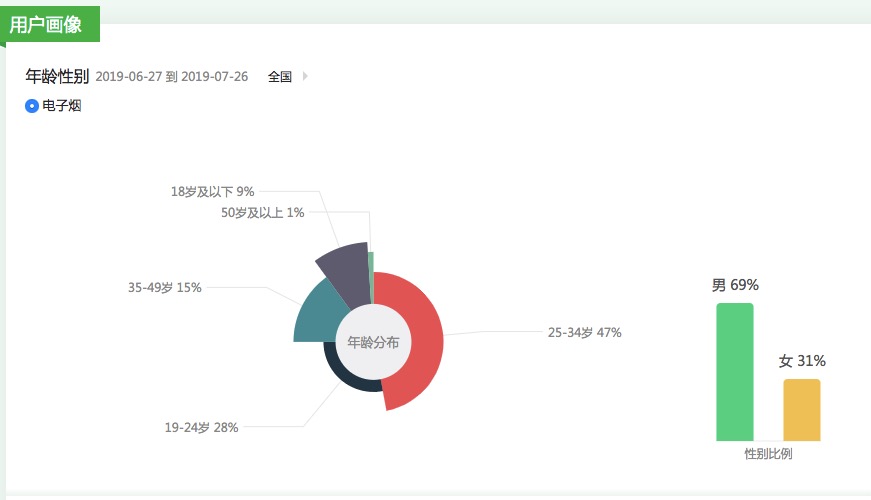Image resolution: width=871 pixels, height=500 pixels.
Task: Select the 电子烟 radio button
Action: point(32,106)
